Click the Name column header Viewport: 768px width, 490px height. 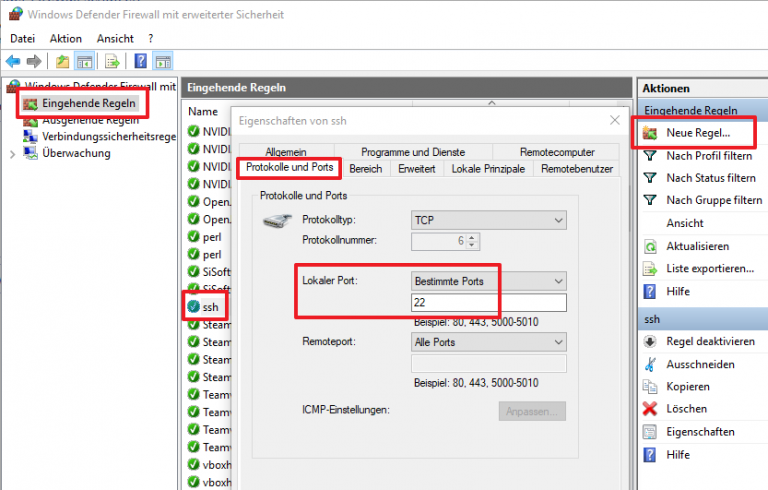coord(203,112)
